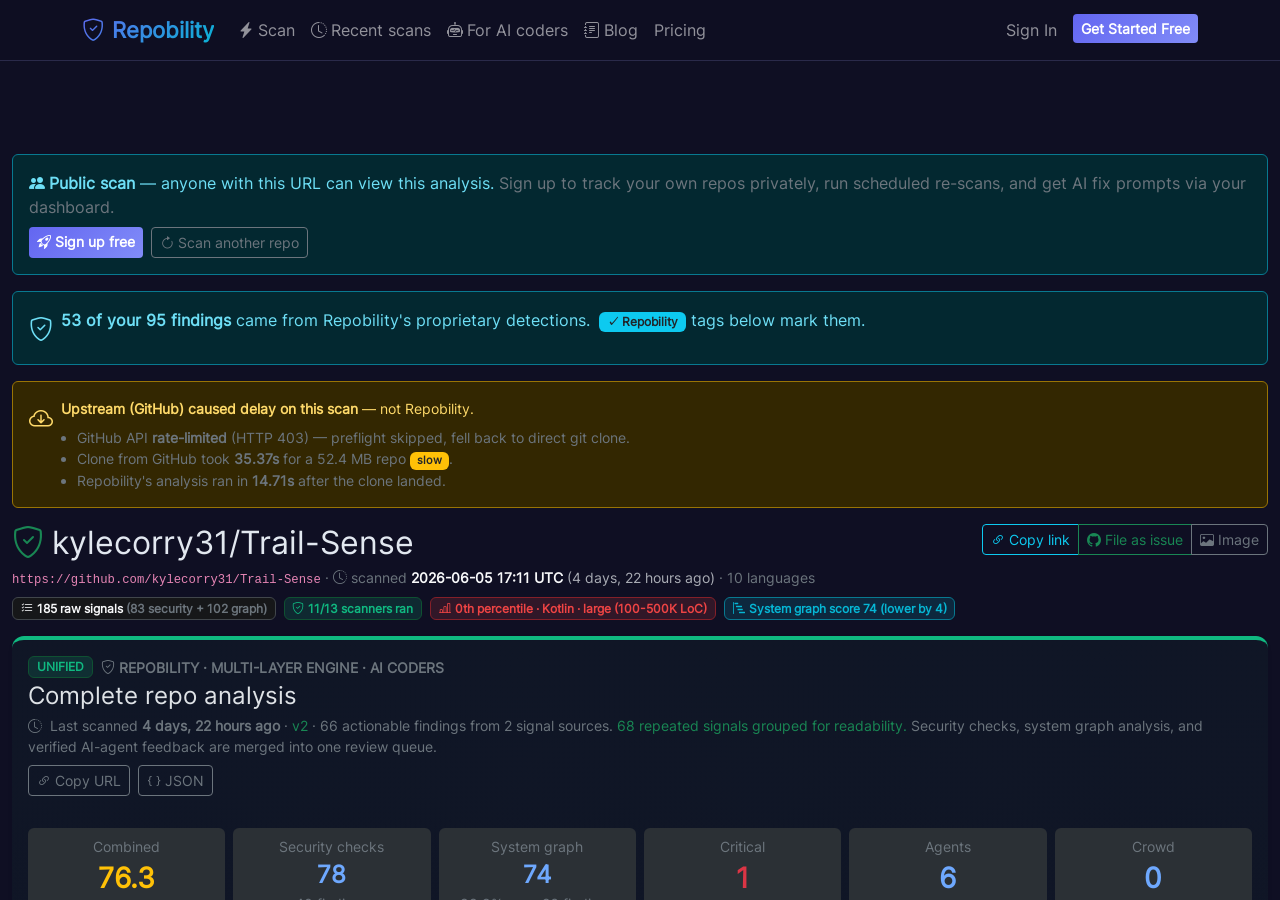Click the 185 raw signals badge
The height and width of the screenshot is (900, 1280).
pyautogui.click(x=144, y=608)
